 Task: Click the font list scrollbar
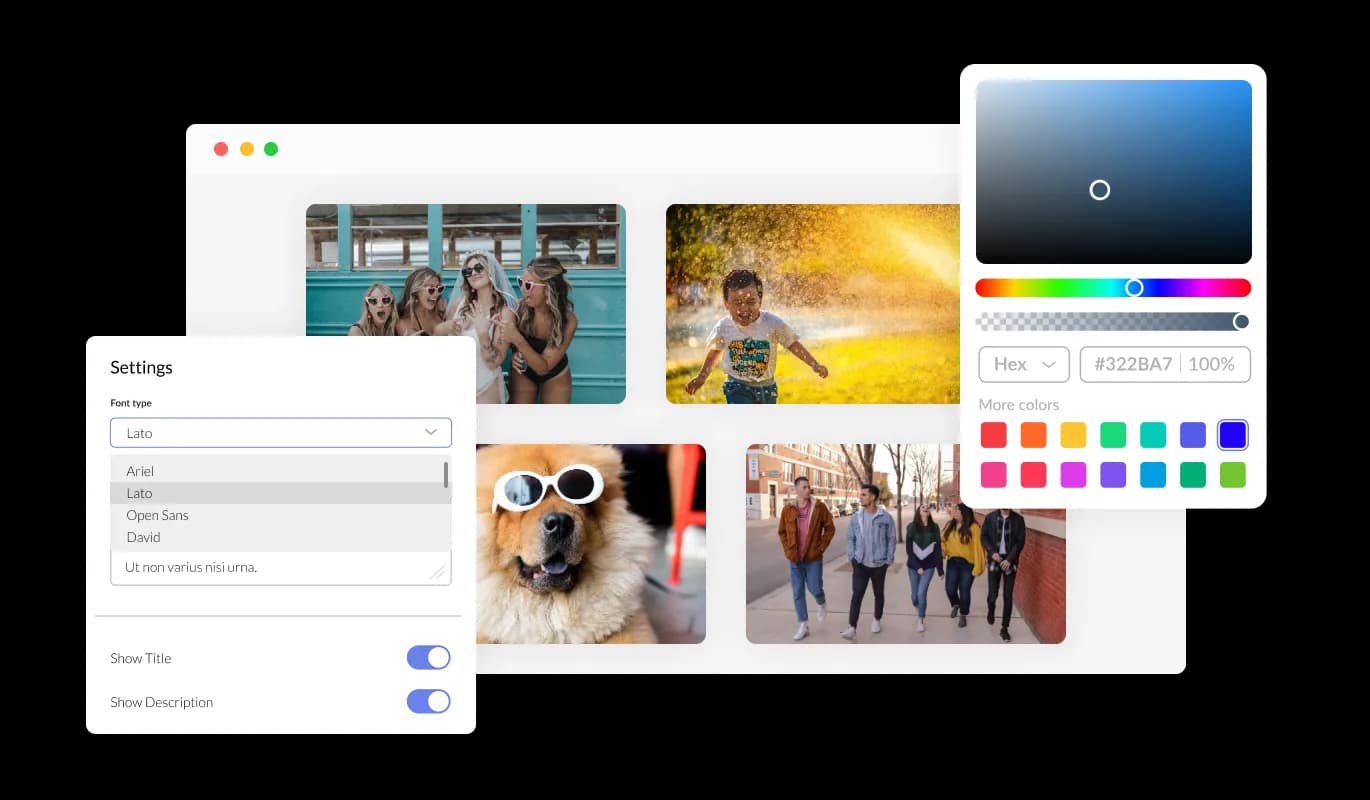click(x=446, y=474)
